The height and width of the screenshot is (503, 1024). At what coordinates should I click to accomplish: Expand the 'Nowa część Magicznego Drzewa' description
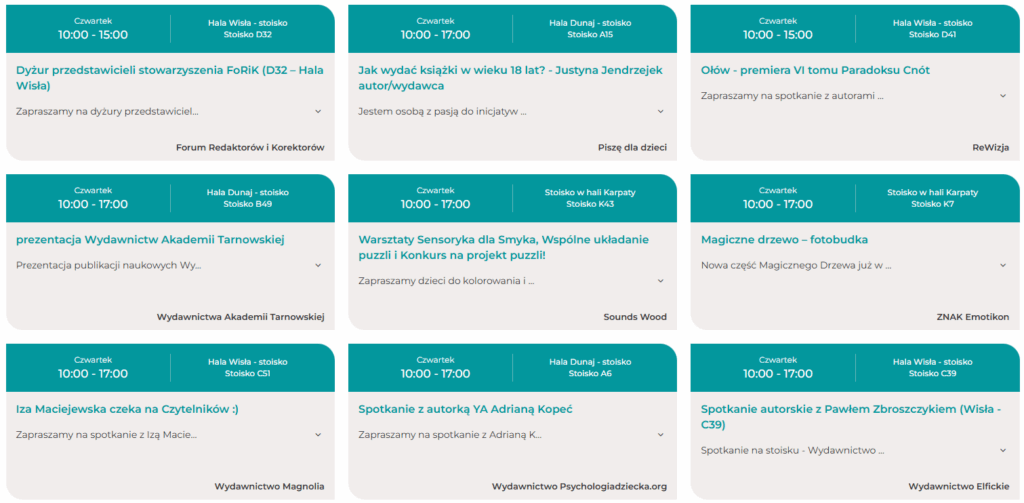tap(1002, 265)
